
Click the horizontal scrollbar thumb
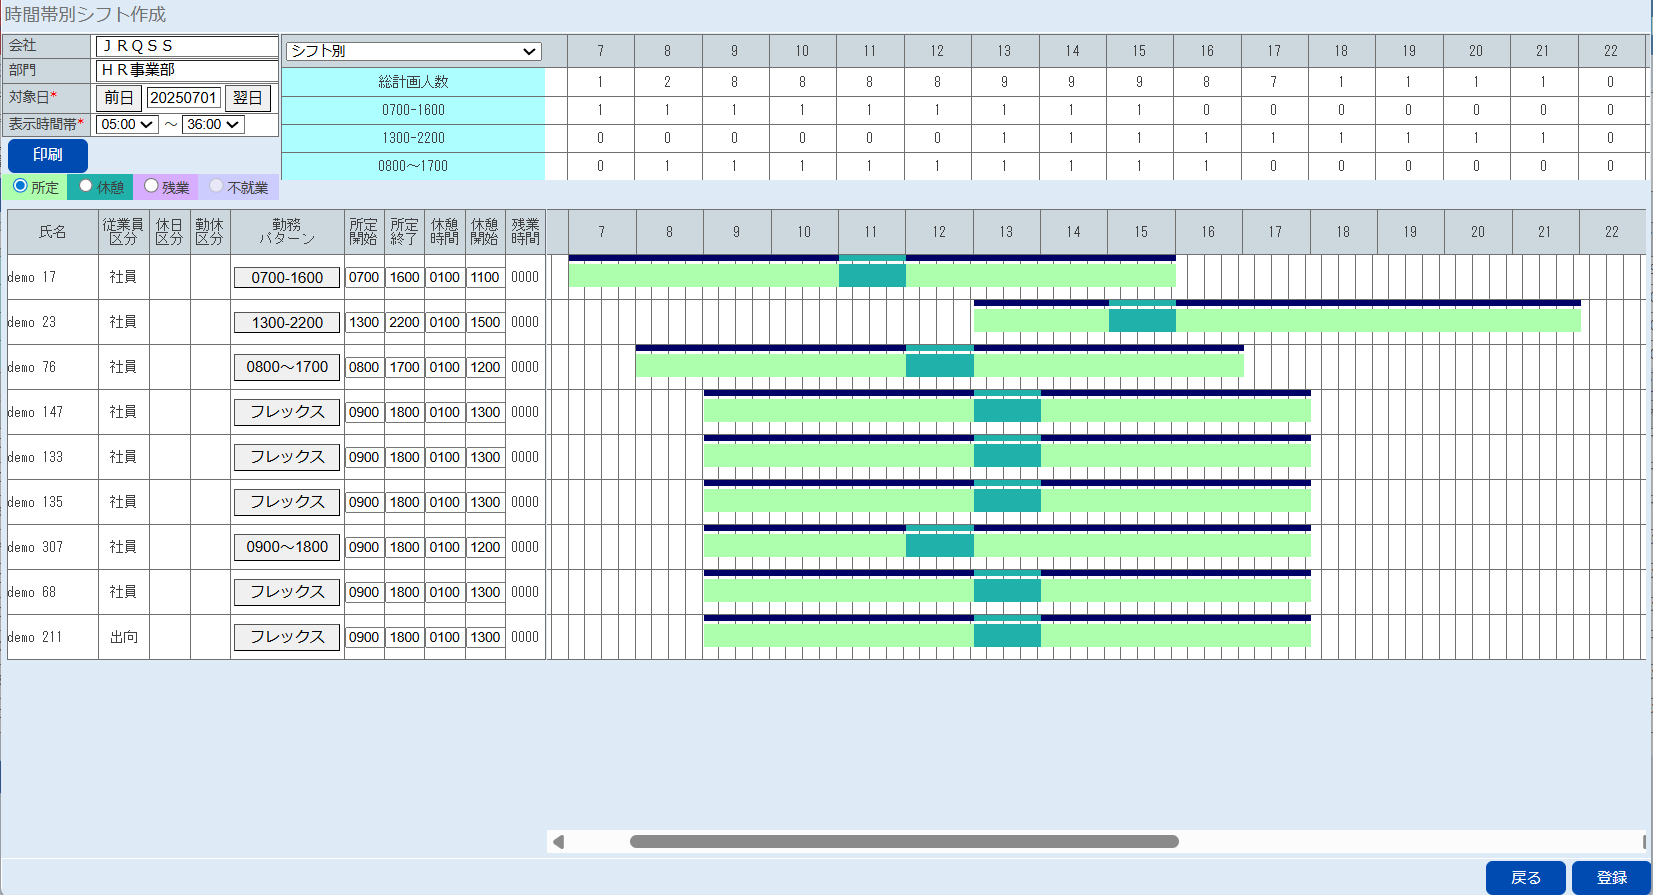904,842
